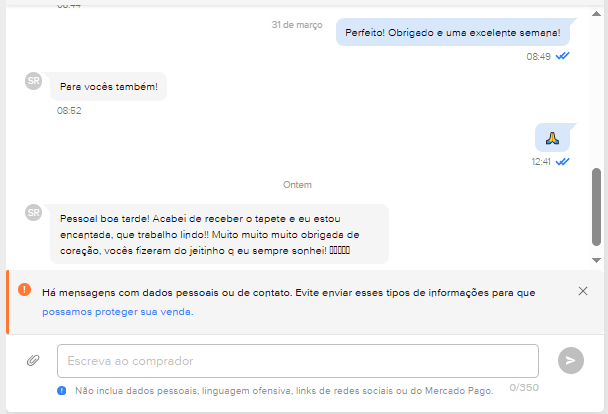
Task: Click the paperclip attach file icon
Action: click(33, 361)
